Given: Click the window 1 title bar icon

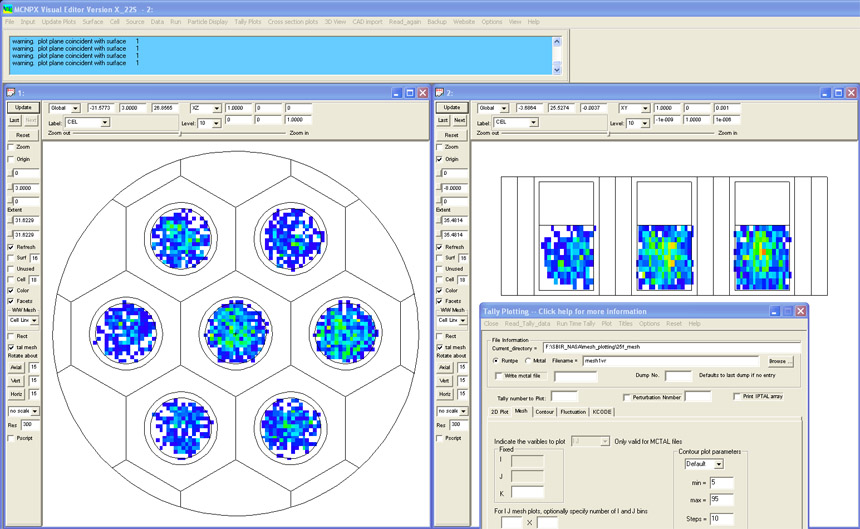Looking at the screenshot, I should tap(10, 93).
